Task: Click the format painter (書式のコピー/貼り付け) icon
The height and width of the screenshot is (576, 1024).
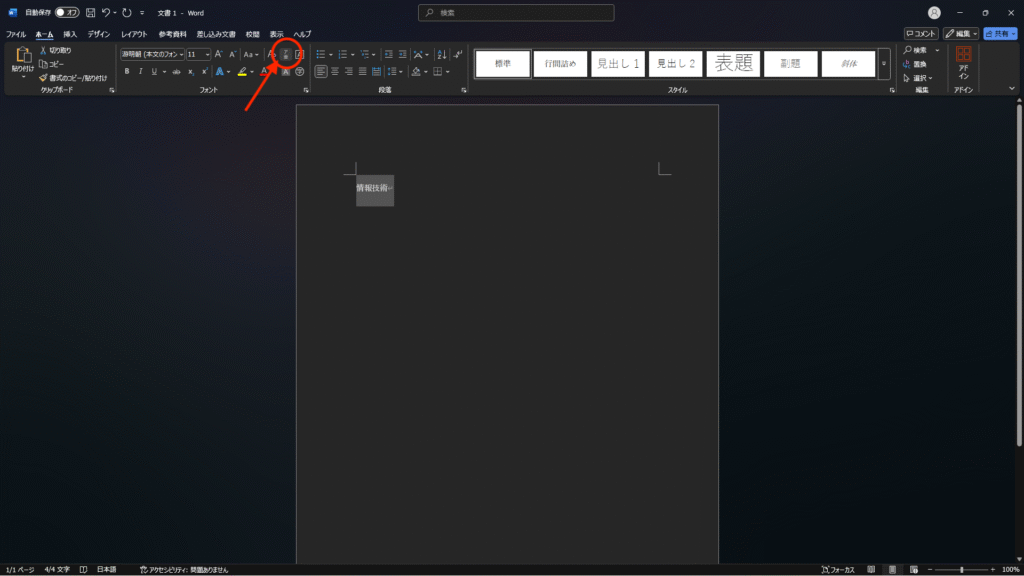Action: 44,77
